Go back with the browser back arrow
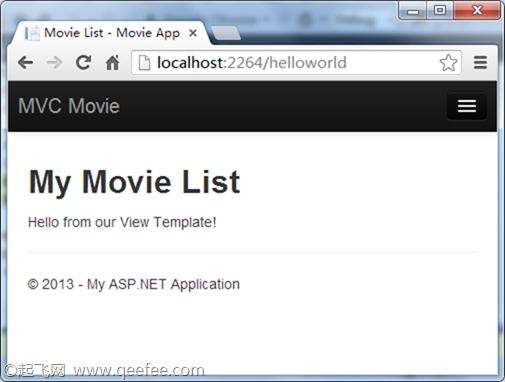Image resolution: width=505 pixels, height=382 pixels. 26,63
